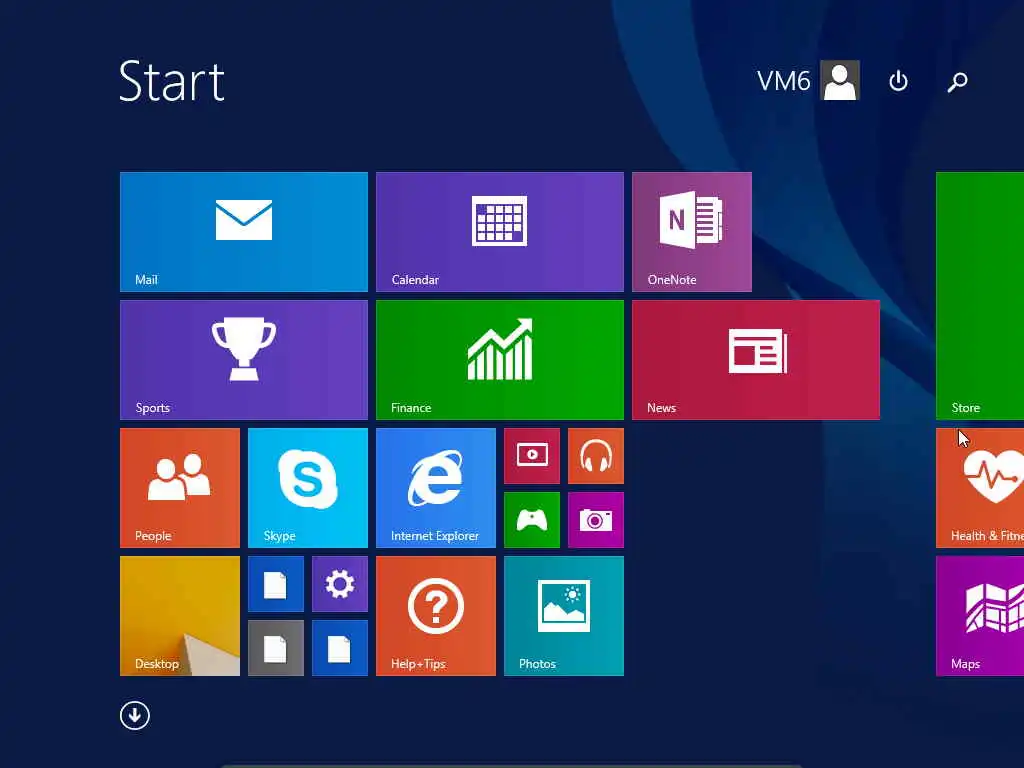
Task: Open the small Music headphones tile
Action: (596, 456)
